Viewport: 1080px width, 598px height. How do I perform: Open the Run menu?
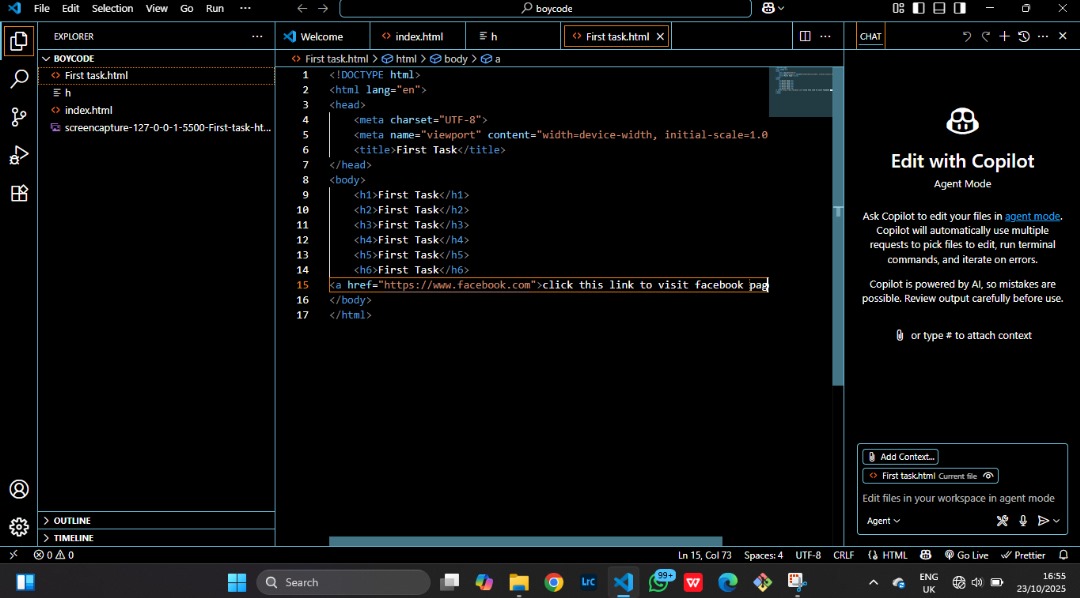click(x=214, y=8)
